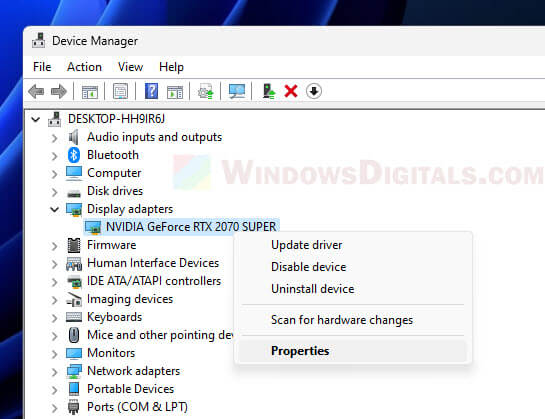The width and height of the screenshot is (545, 419).
Task: Go back using the toolbar back arrow
Action: tap(36, 91)
